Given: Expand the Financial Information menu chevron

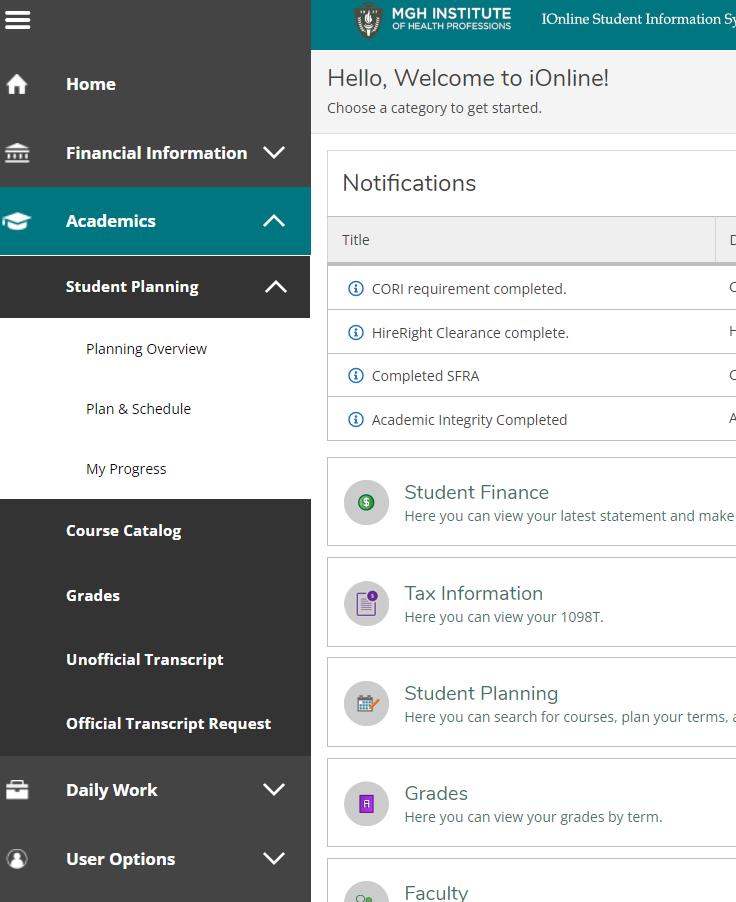Looking at the screenshot, I should pyautogui.click(x=274, y=153).
